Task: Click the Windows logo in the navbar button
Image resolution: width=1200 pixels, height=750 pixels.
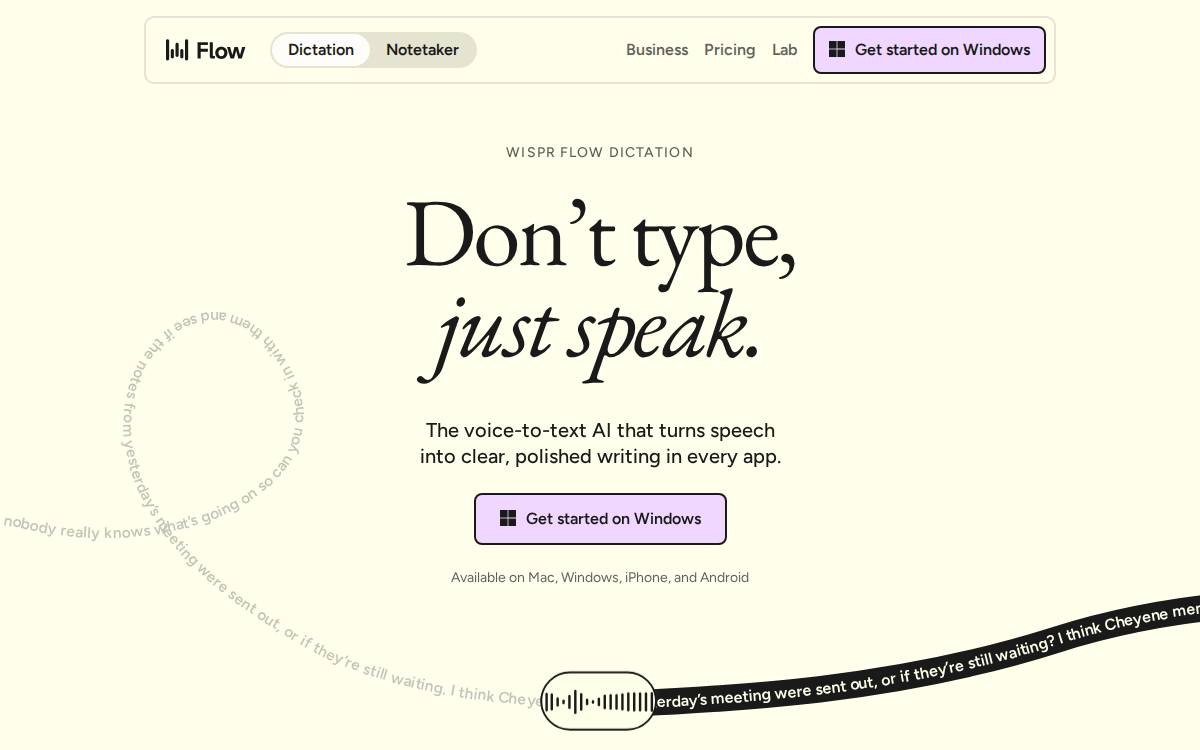Action: (x=837, y=49)
